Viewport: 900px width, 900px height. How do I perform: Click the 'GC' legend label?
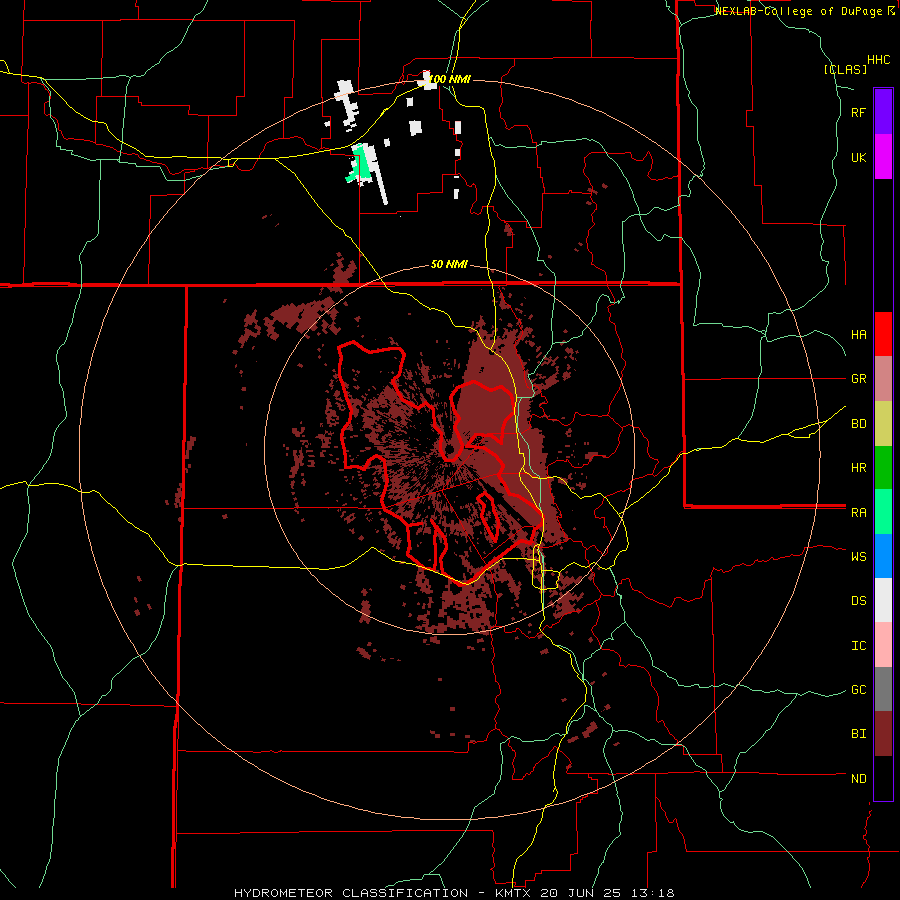coord(859,690)
